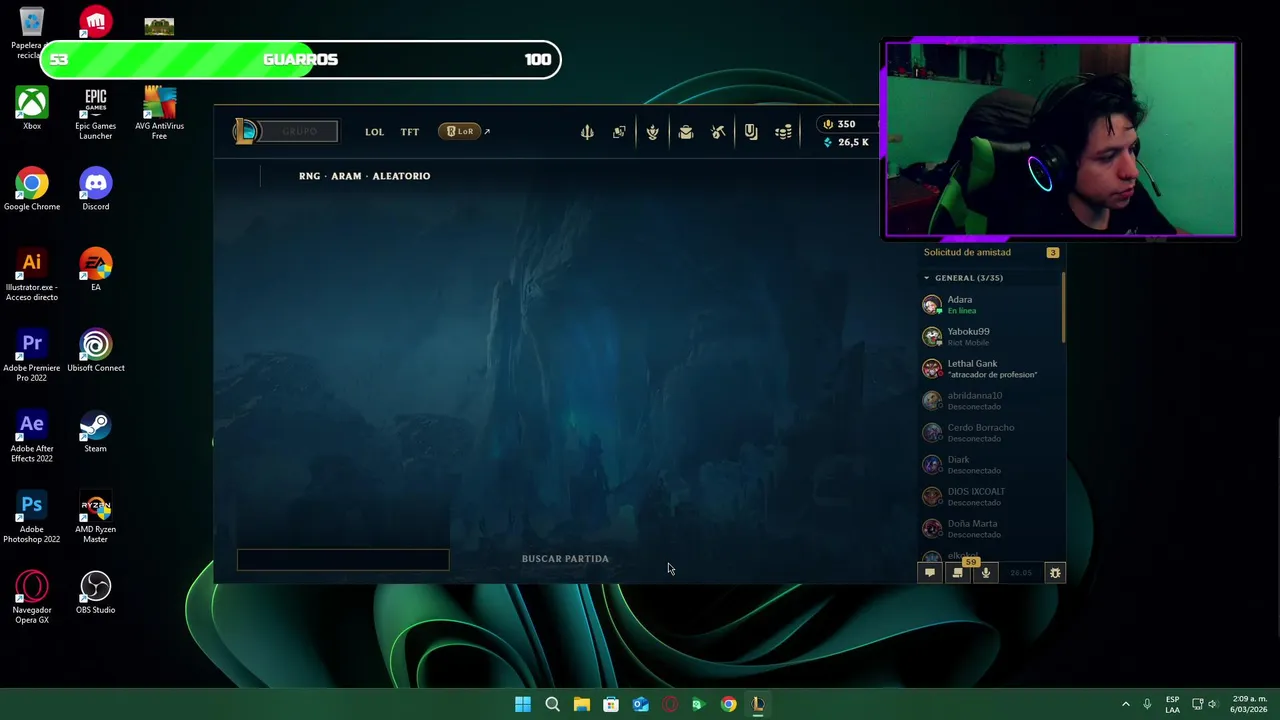Screen dimensions: 1280x720
Task: Click the friends list scrollbar
Action: pos(1063,308)
